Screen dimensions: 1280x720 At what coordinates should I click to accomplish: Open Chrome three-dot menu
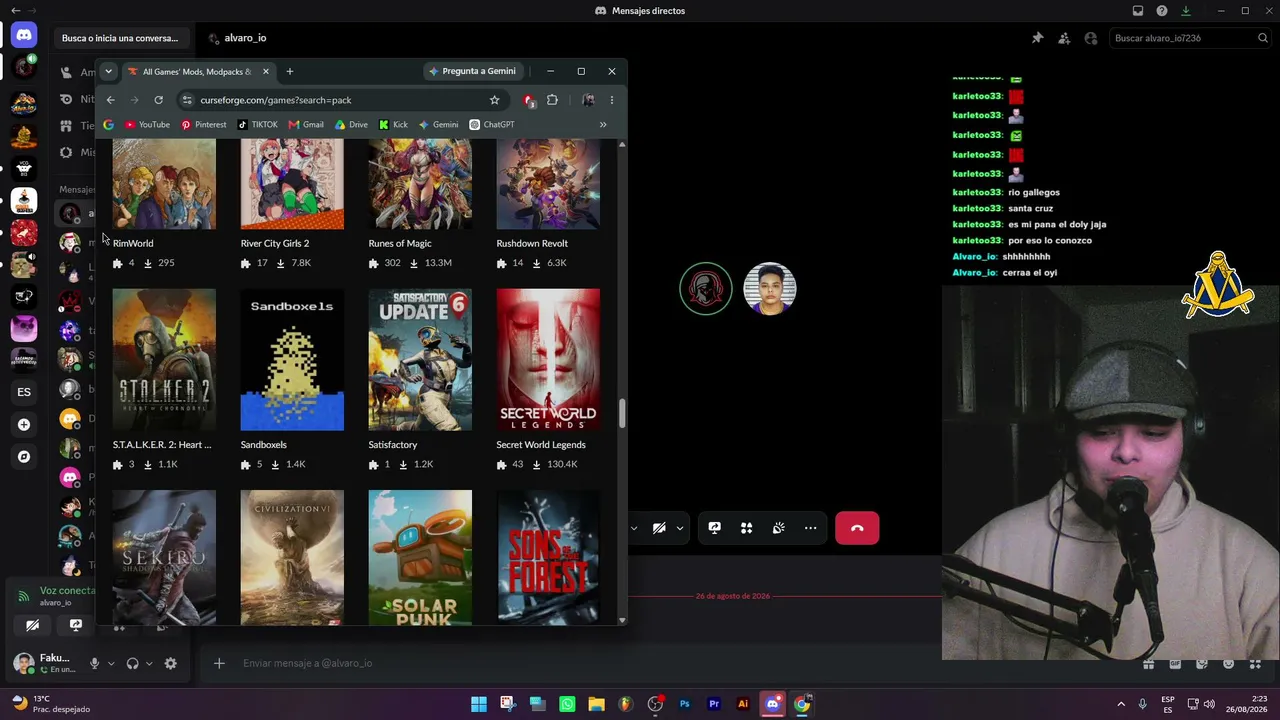612,100
